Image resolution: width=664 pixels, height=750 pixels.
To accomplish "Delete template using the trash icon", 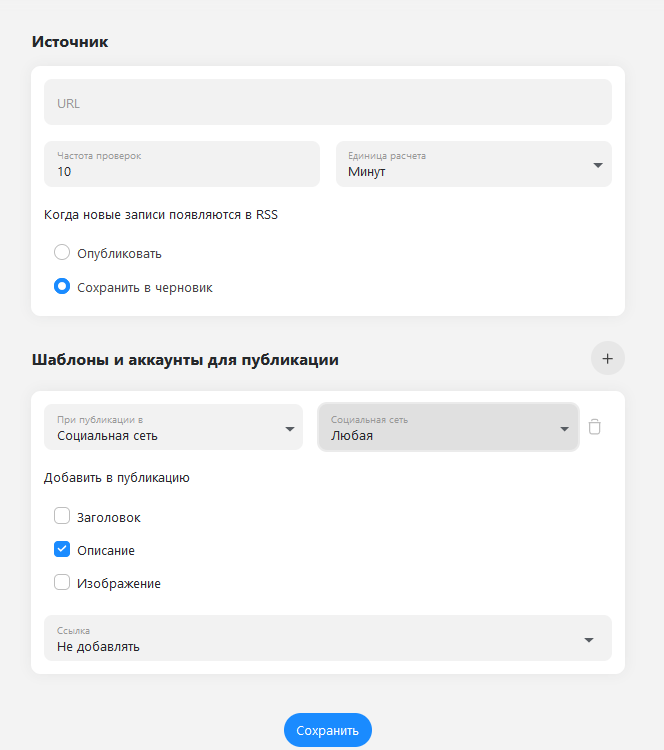I will coord(595,427).
